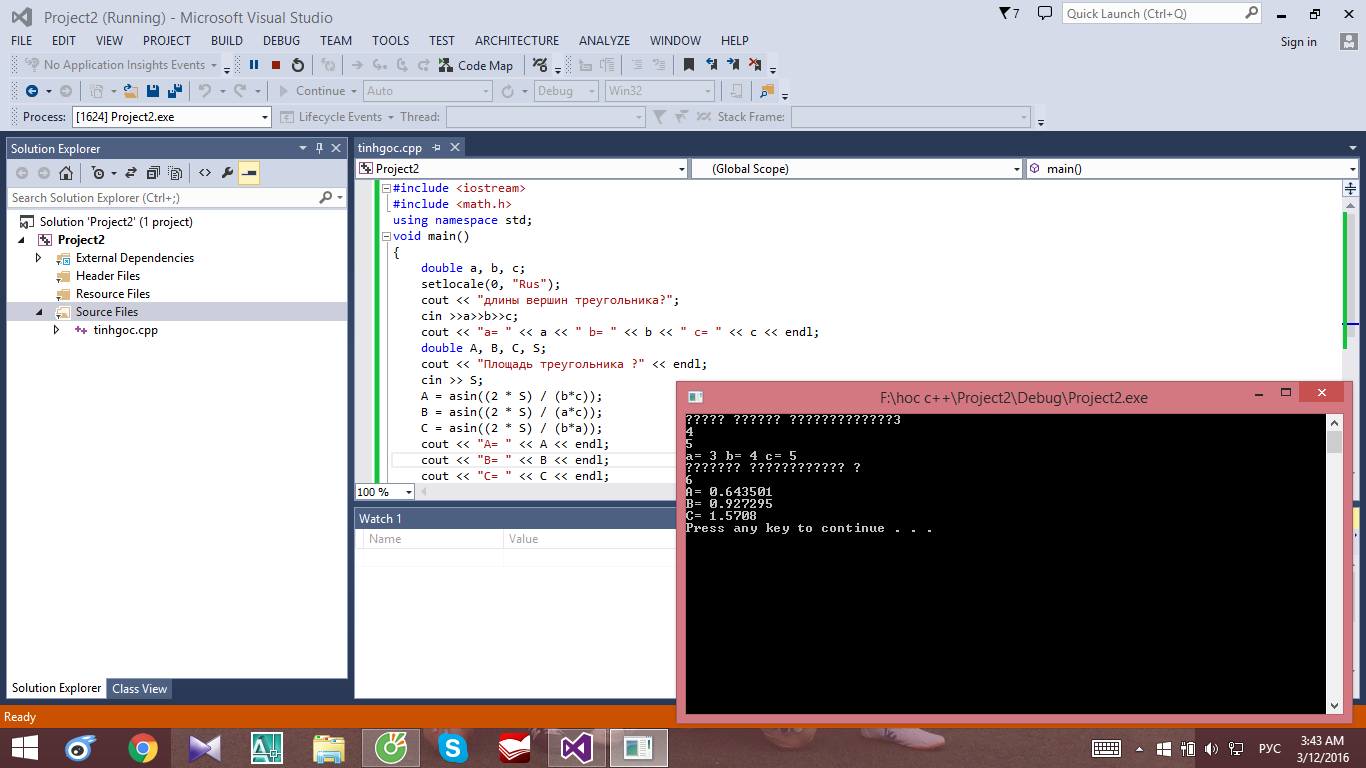This screenshot has height=768, width=1366.
Task: Toggle auto-hide pin on Solution Explorer
Action: pyautogui.click(x=320, y=148)
